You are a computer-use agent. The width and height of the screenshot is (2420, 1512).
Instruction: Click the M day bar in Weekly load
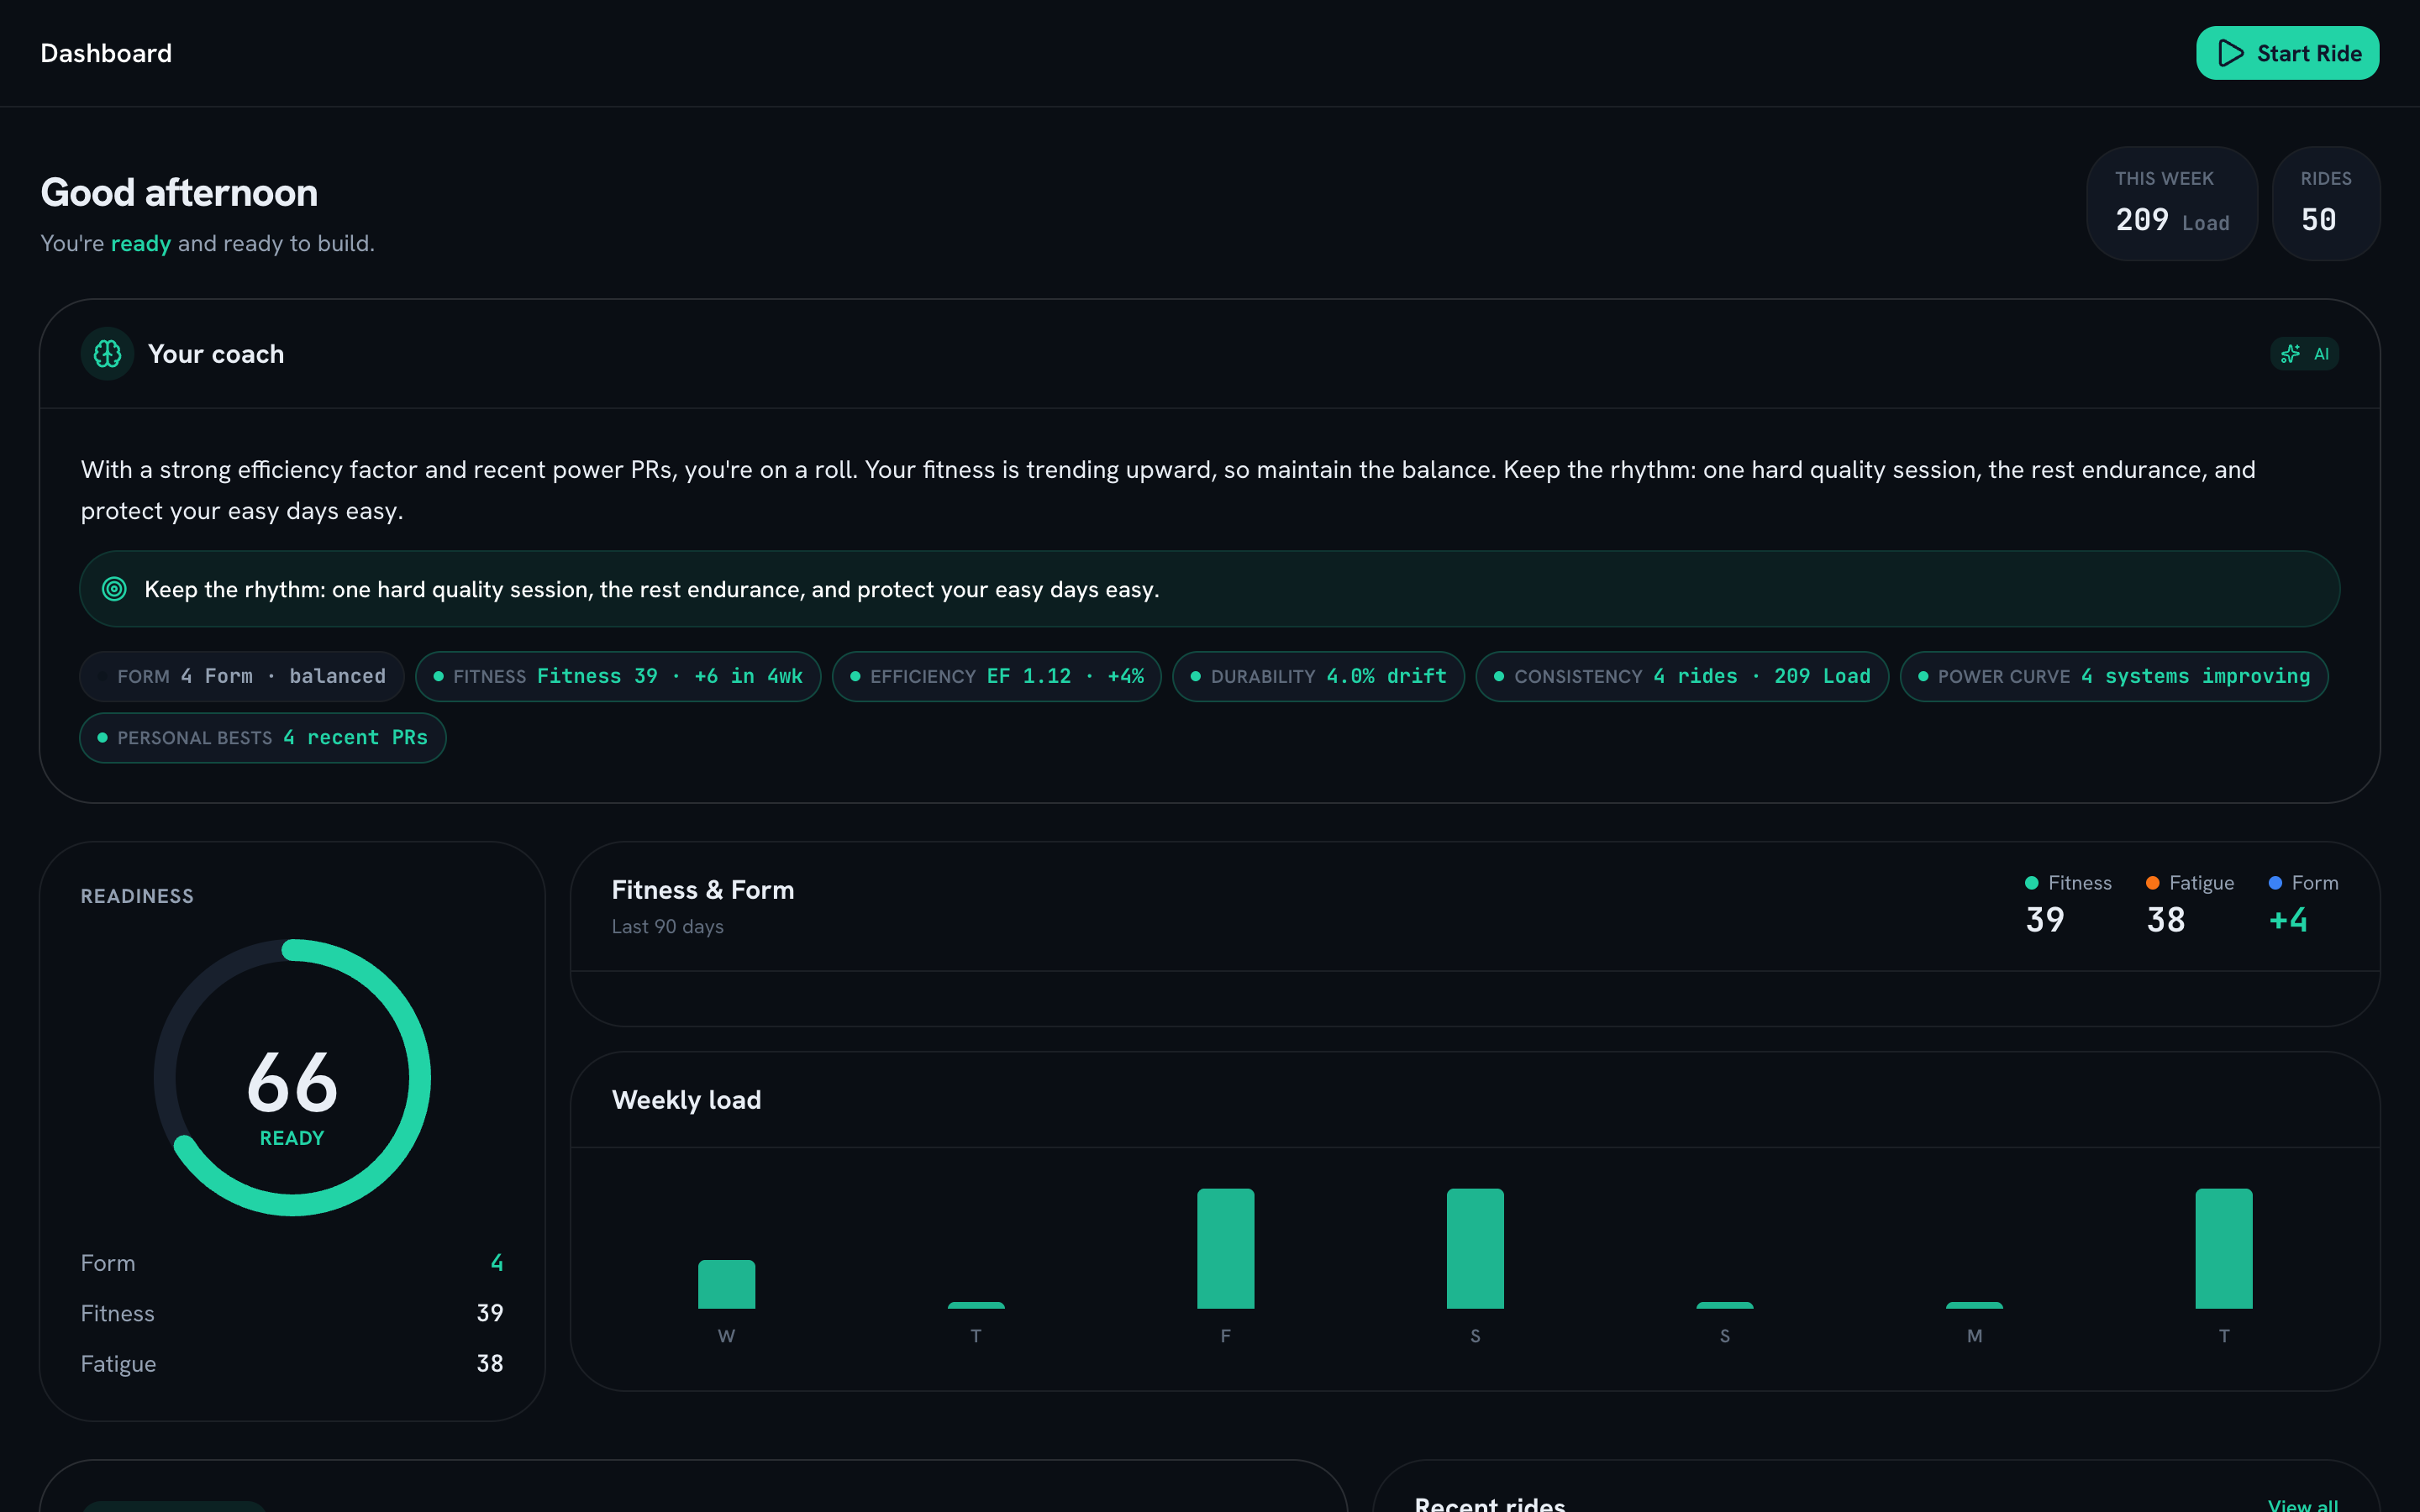1974,1305
